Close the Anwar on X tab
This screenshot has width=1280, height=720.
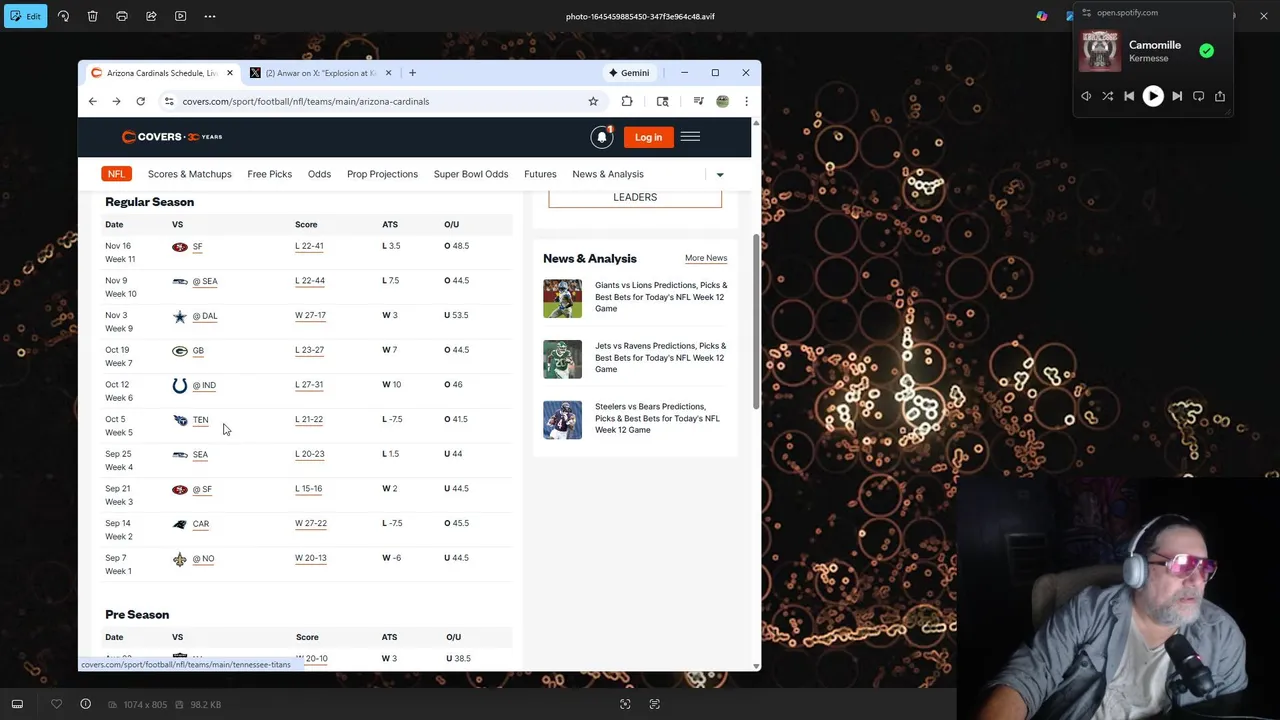click(x=388, y=73)
